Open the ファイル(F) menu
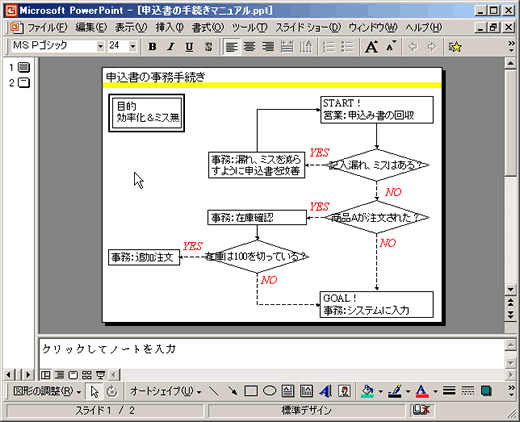The width and height of the screenshot is (520, 422). point(47,27)
